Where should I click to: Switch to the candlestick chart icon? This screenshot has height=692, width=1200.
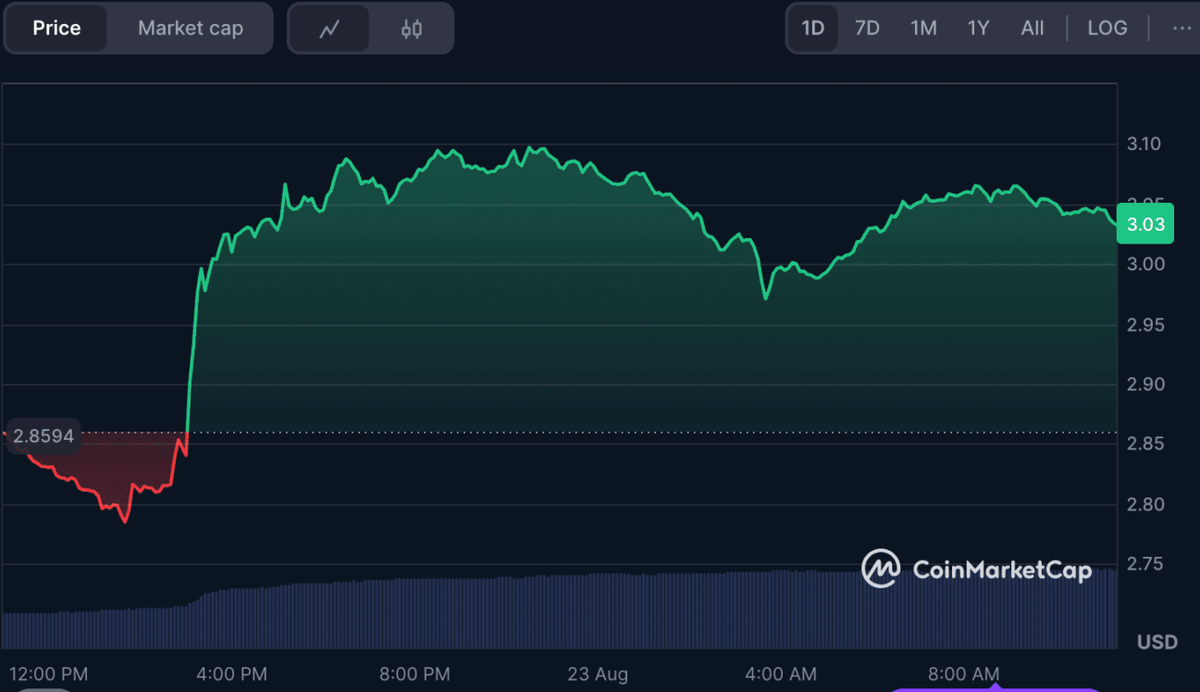click(413, 28)
